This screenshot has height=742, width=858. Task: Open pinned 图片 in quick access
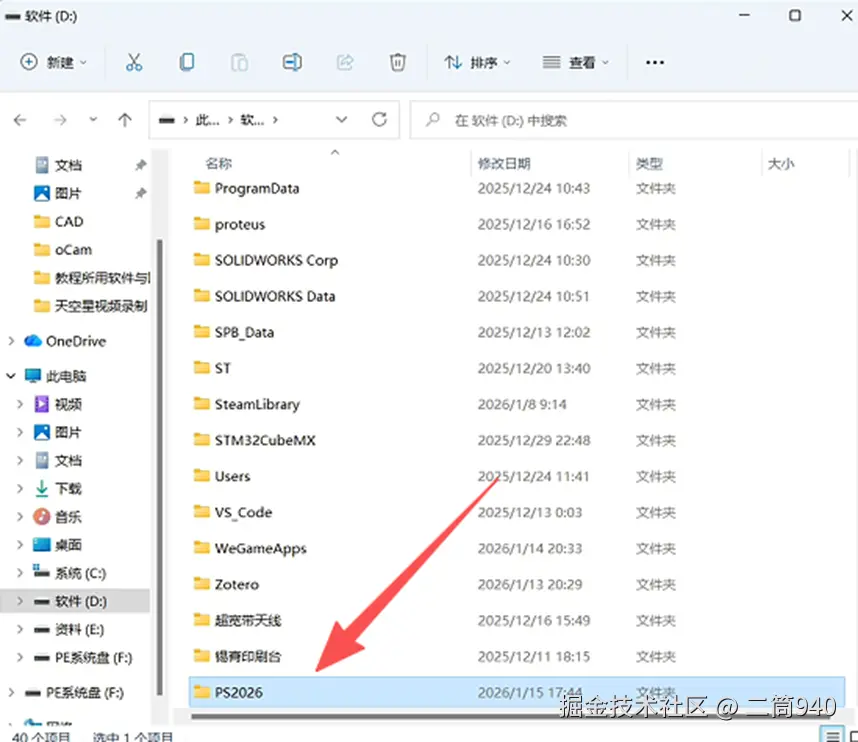pos(68,193)
